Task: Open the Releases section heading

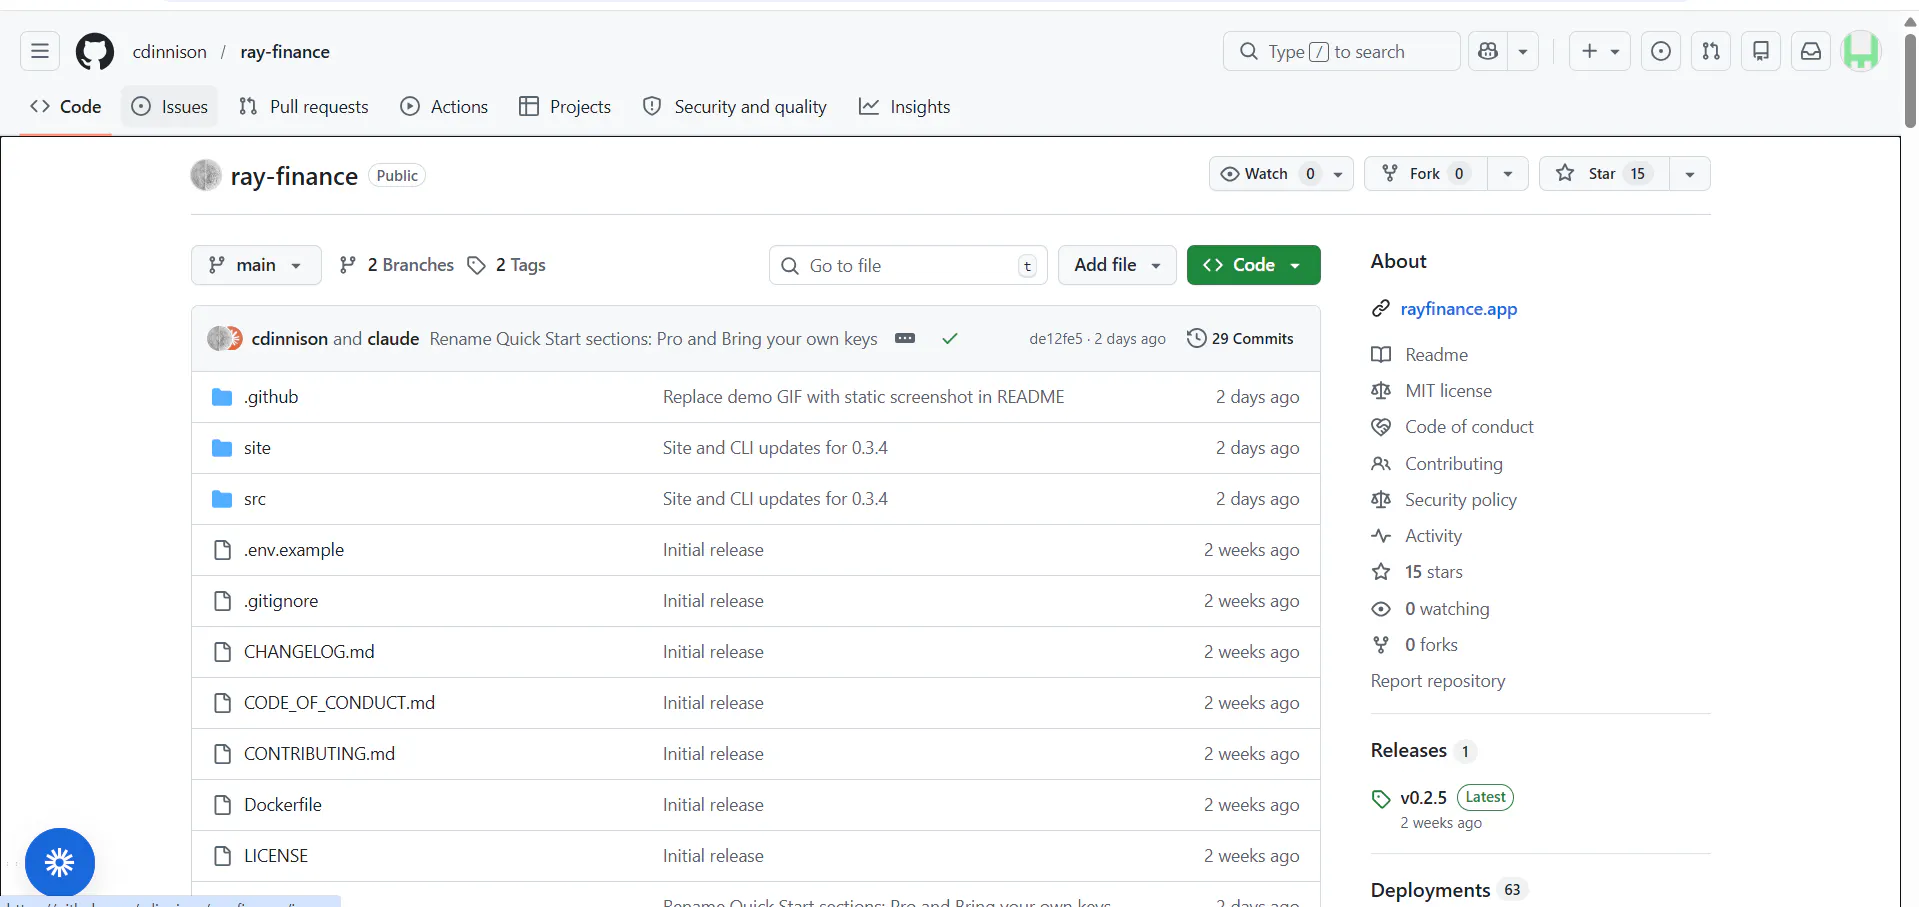Action: 1408,750
